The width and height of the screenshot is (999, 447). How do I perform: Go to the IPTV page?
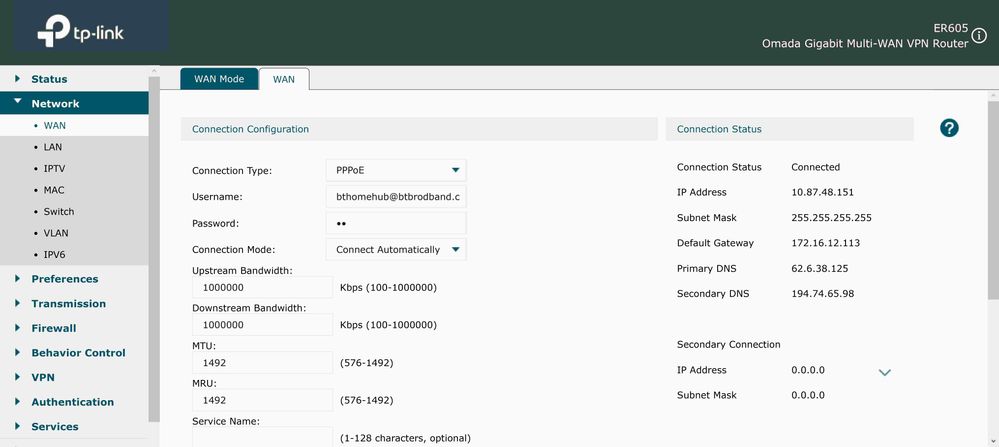[x=54, y=169]
